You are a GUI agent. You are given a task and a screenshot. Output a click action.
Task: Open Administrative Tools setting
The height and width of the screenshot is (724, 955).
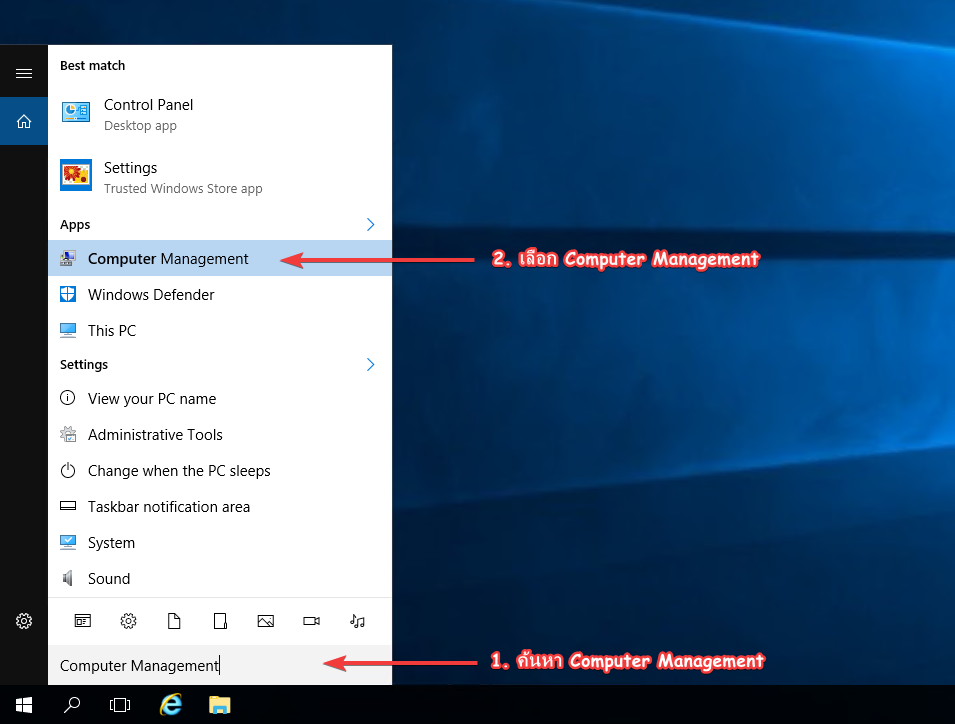[220, 435]
